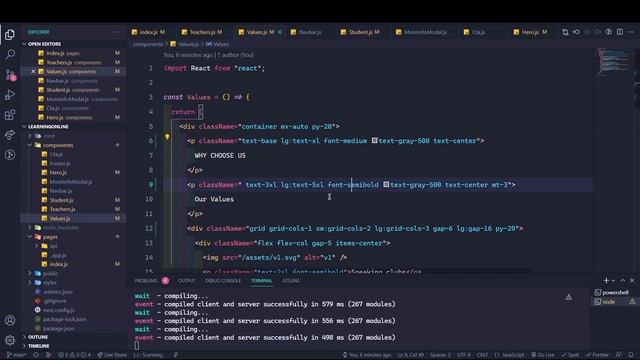Viewport: 640px width, 360px height.
Task: Click the text-gray-500 color swatch on line 9
Action: (x=386, y=184)
